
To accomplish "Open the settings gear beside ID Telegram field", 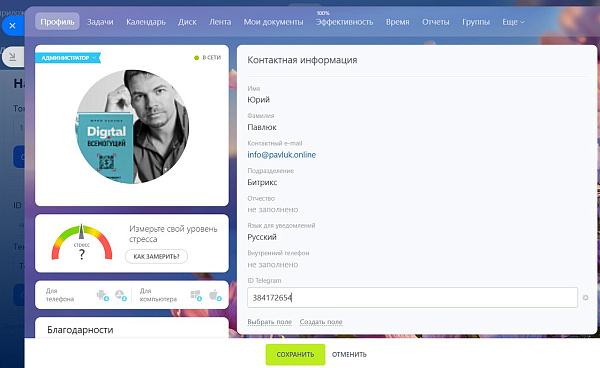I will [585, 297].
